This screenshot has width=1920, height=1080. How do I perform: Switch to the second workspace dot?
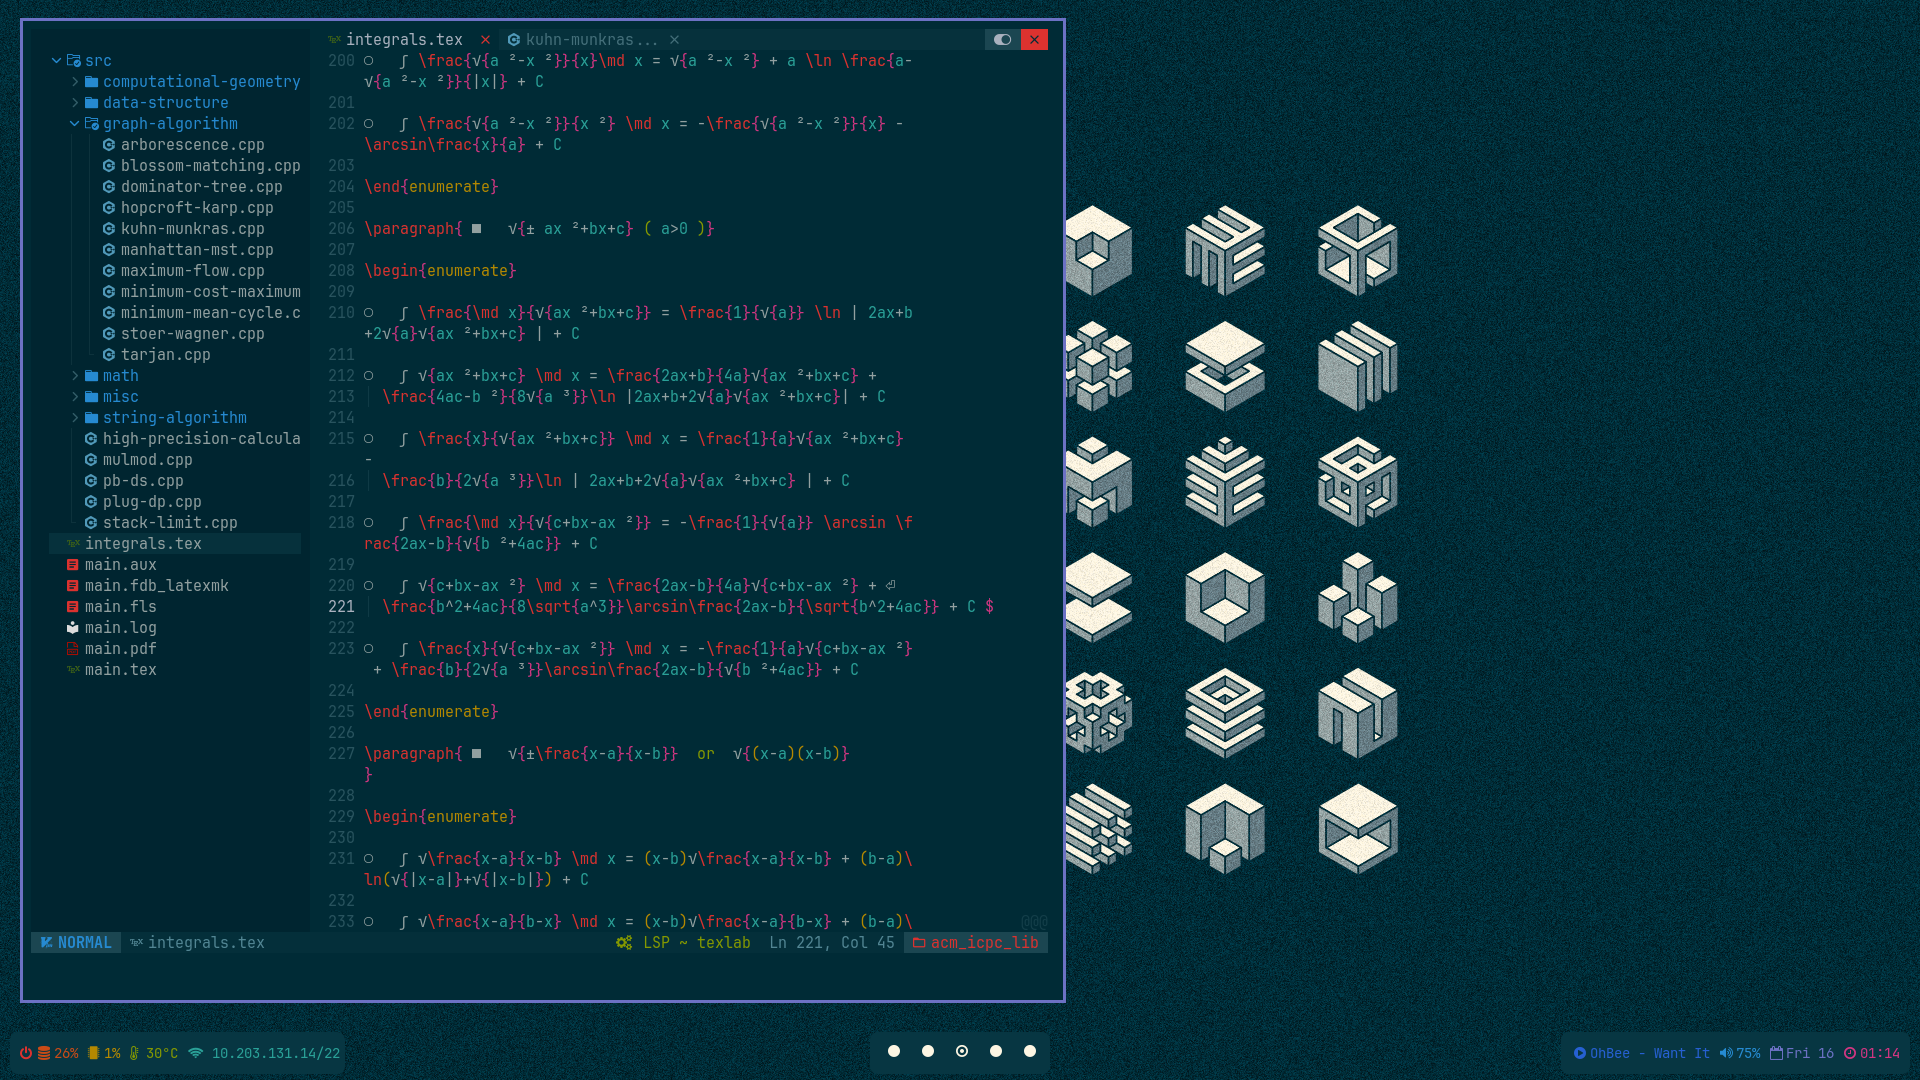928,1051
